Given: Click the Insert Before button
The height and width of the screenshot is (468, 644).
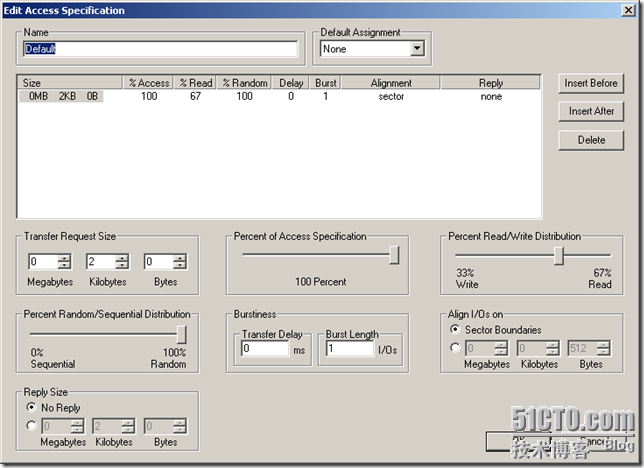Looking at the screenshot, I should click(591, 83).
